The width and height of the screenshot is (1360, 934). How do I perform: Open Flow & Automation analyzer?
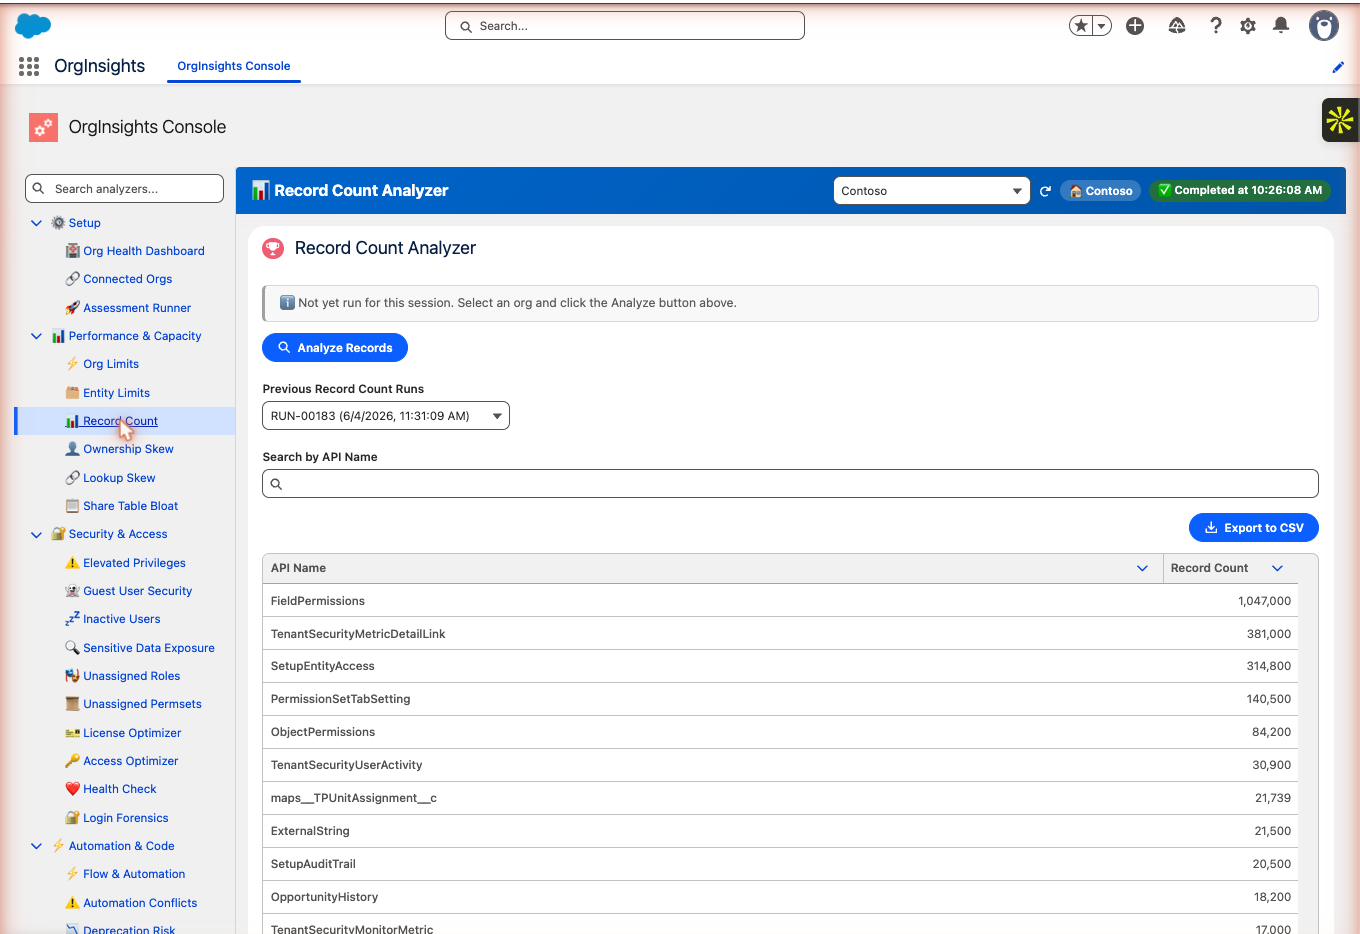(x=134, y=874)
